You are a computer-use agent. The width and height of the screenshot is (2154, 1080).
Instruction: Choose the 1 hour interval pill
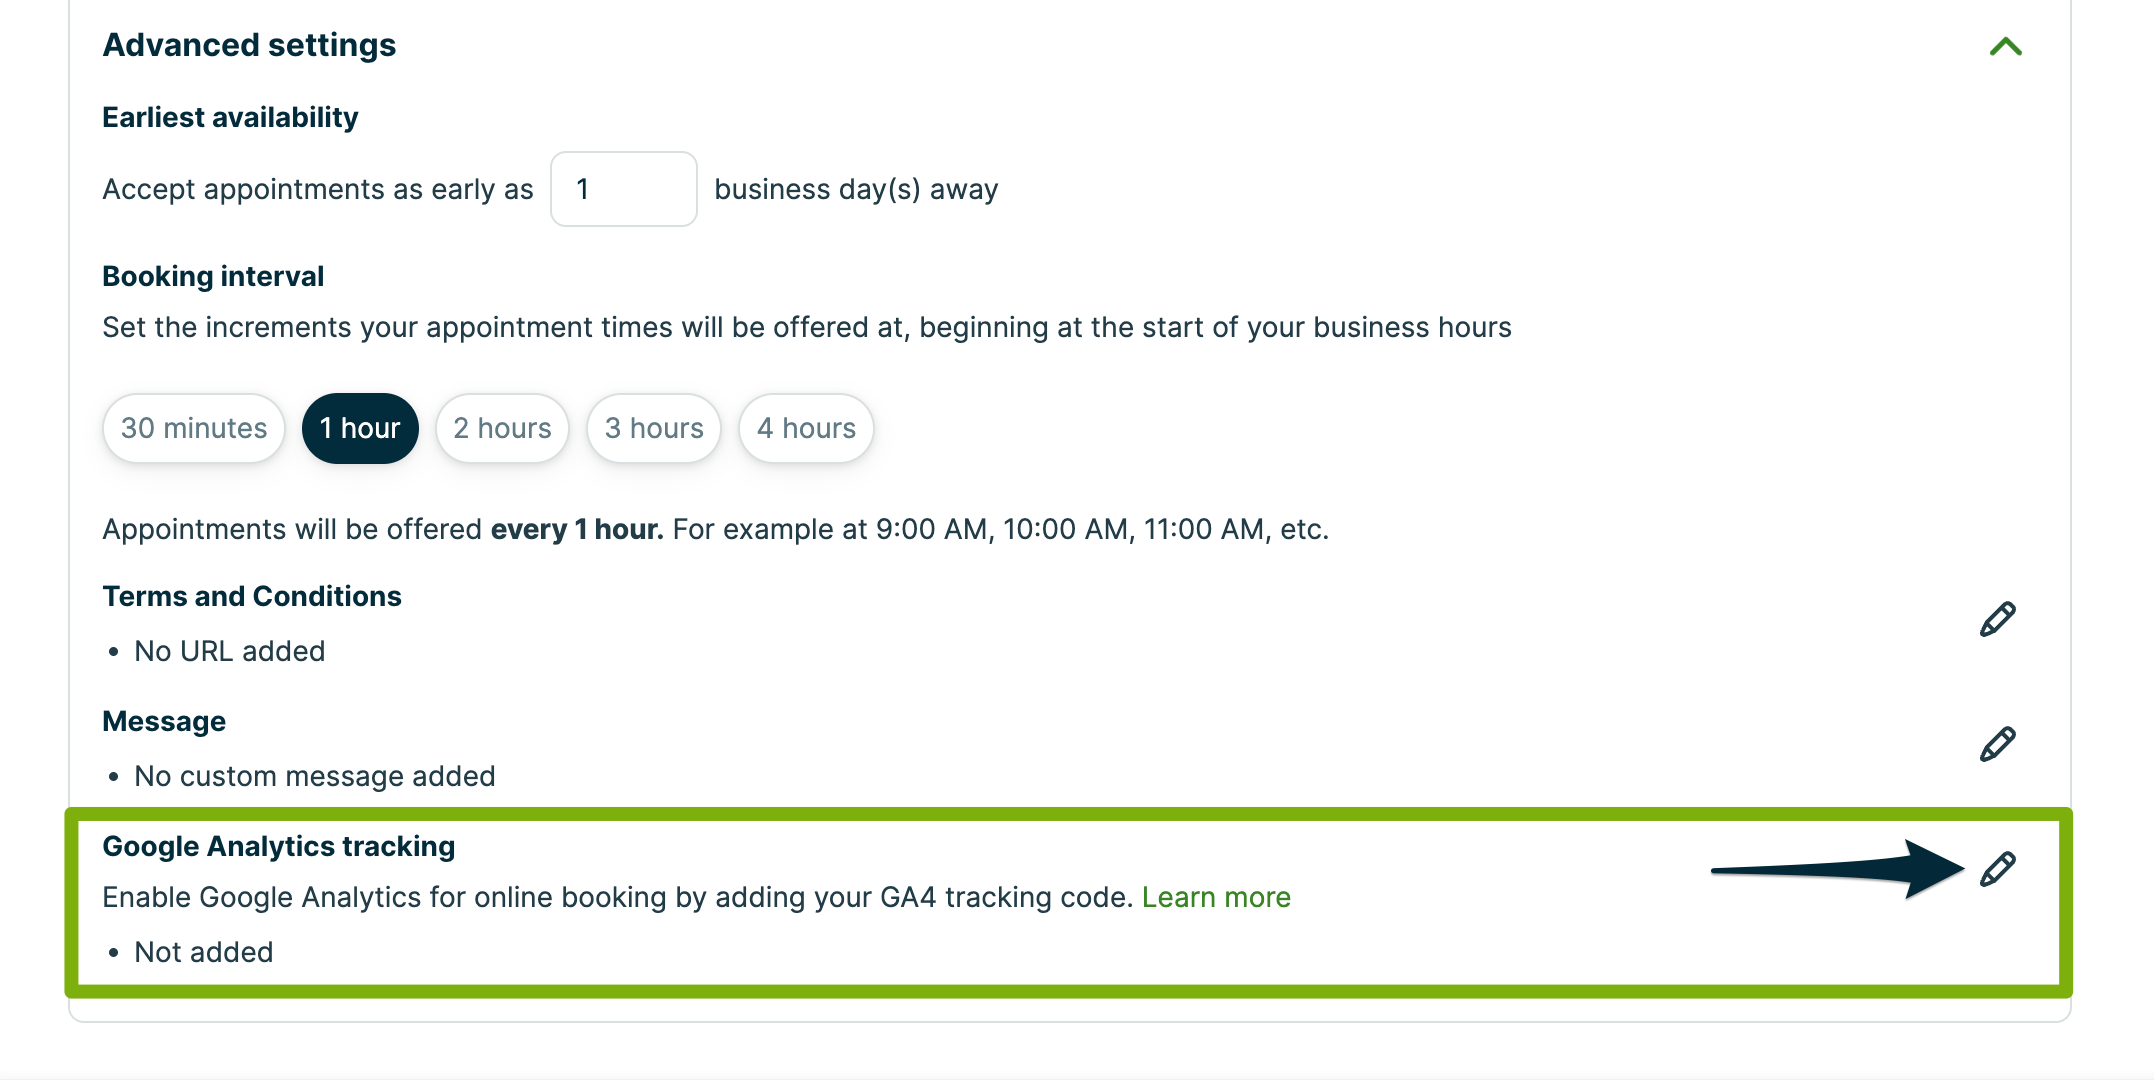click(360, 428)
